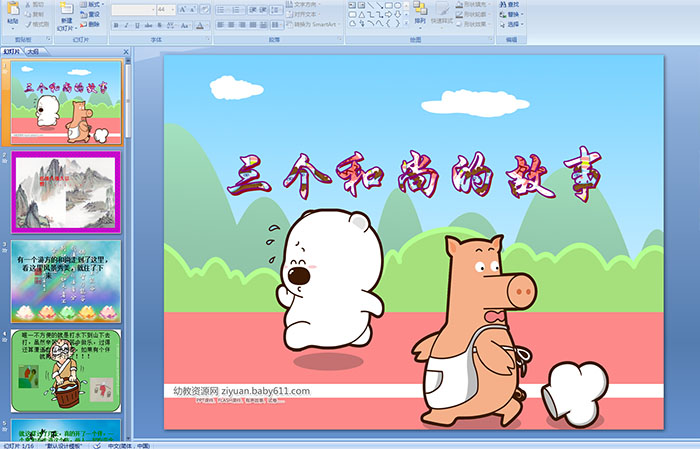Toggle align text left
The width and height of the screenshot is (700, 449).
click(221, 25)
